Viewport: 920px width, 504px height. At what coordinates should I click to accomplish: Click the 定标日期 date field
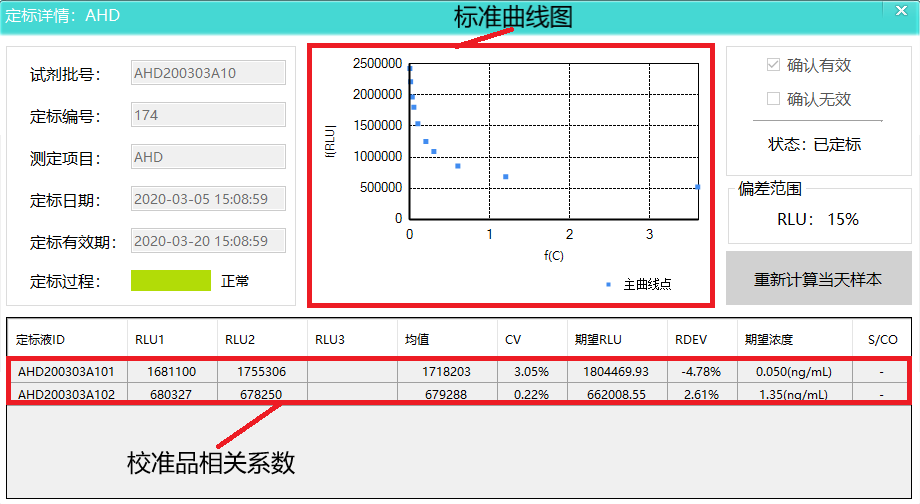208,199
